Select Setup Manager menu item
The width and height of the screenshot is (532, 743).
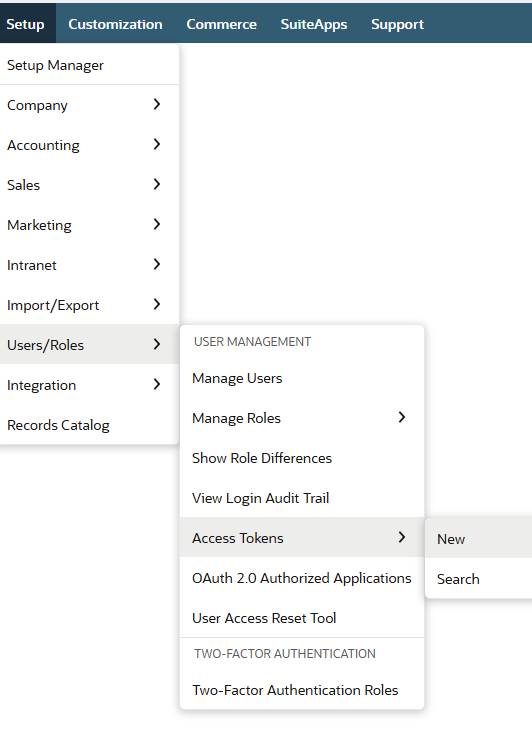coord(89,65)
